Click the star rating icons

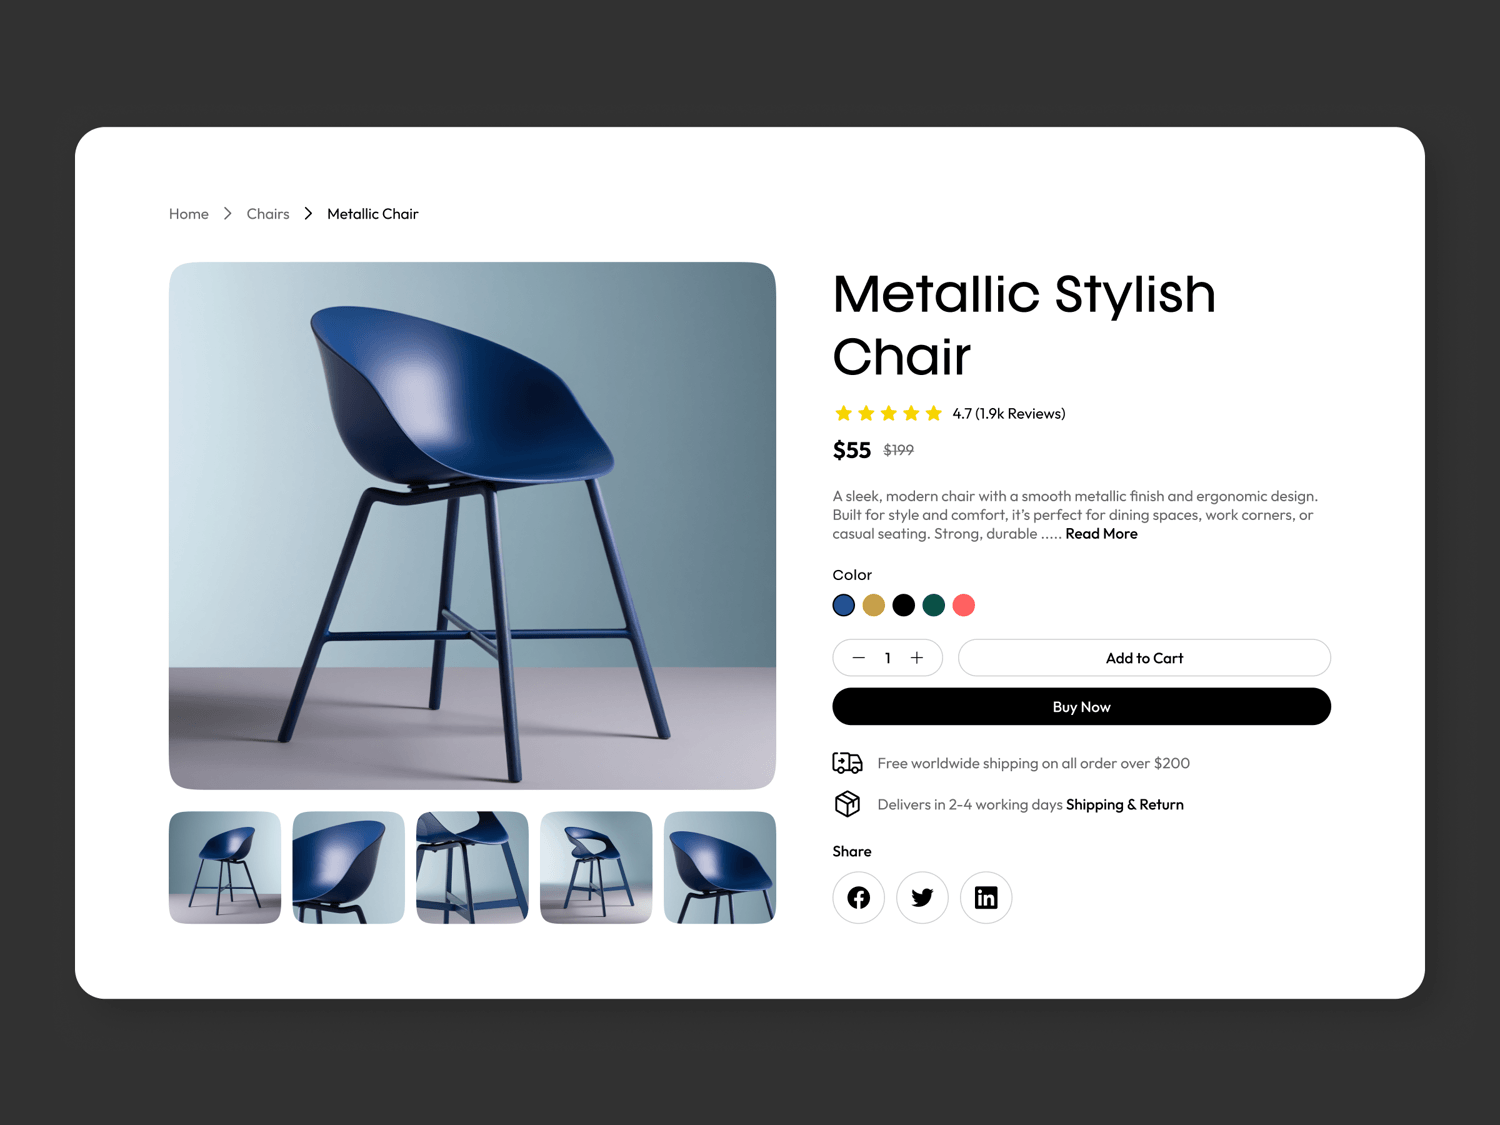point(888,413)
